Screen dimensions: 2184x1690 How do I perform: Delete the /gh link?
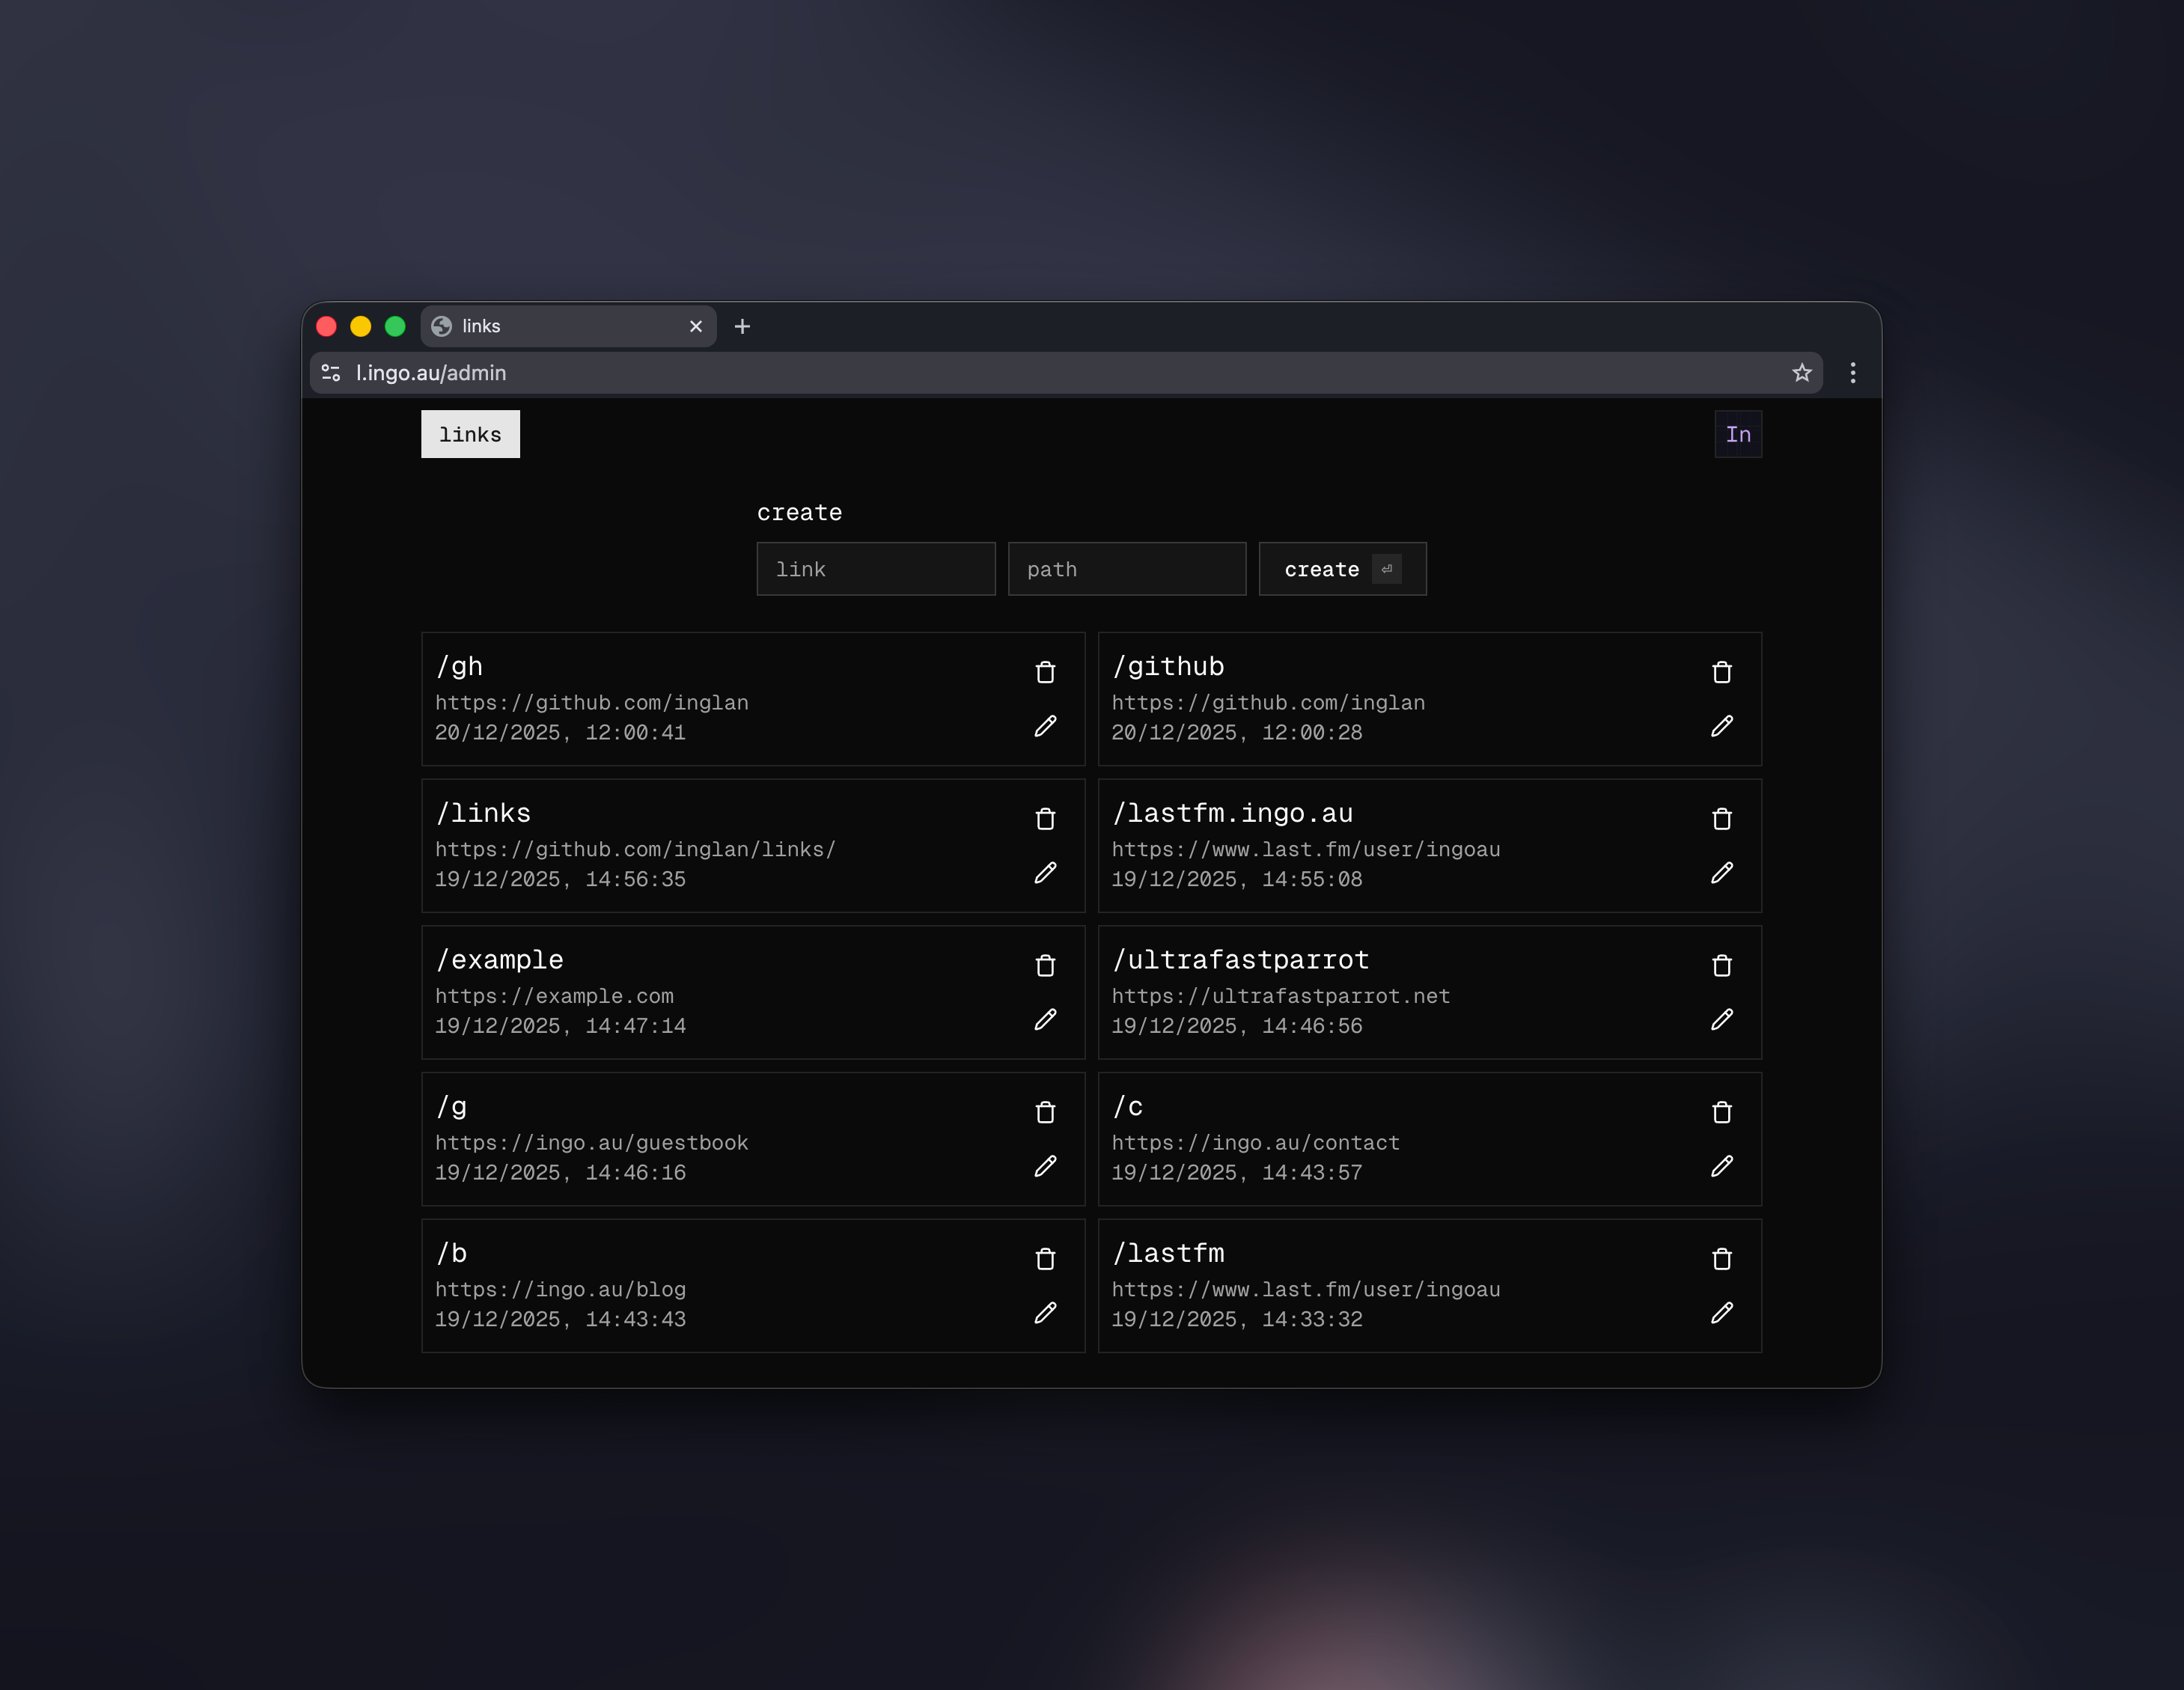point(1045,672)
